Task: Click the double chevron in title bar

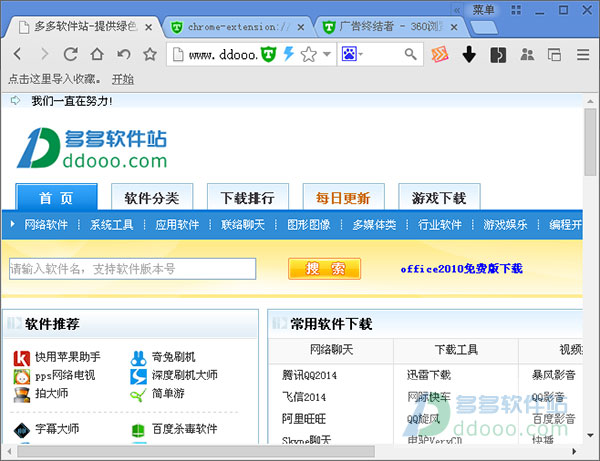Action: [x=457, y=10]
